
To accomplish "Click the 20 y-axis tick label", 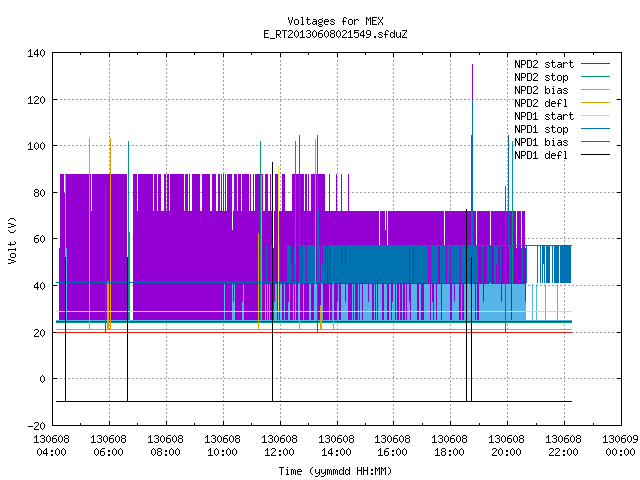I will point(39,333).
